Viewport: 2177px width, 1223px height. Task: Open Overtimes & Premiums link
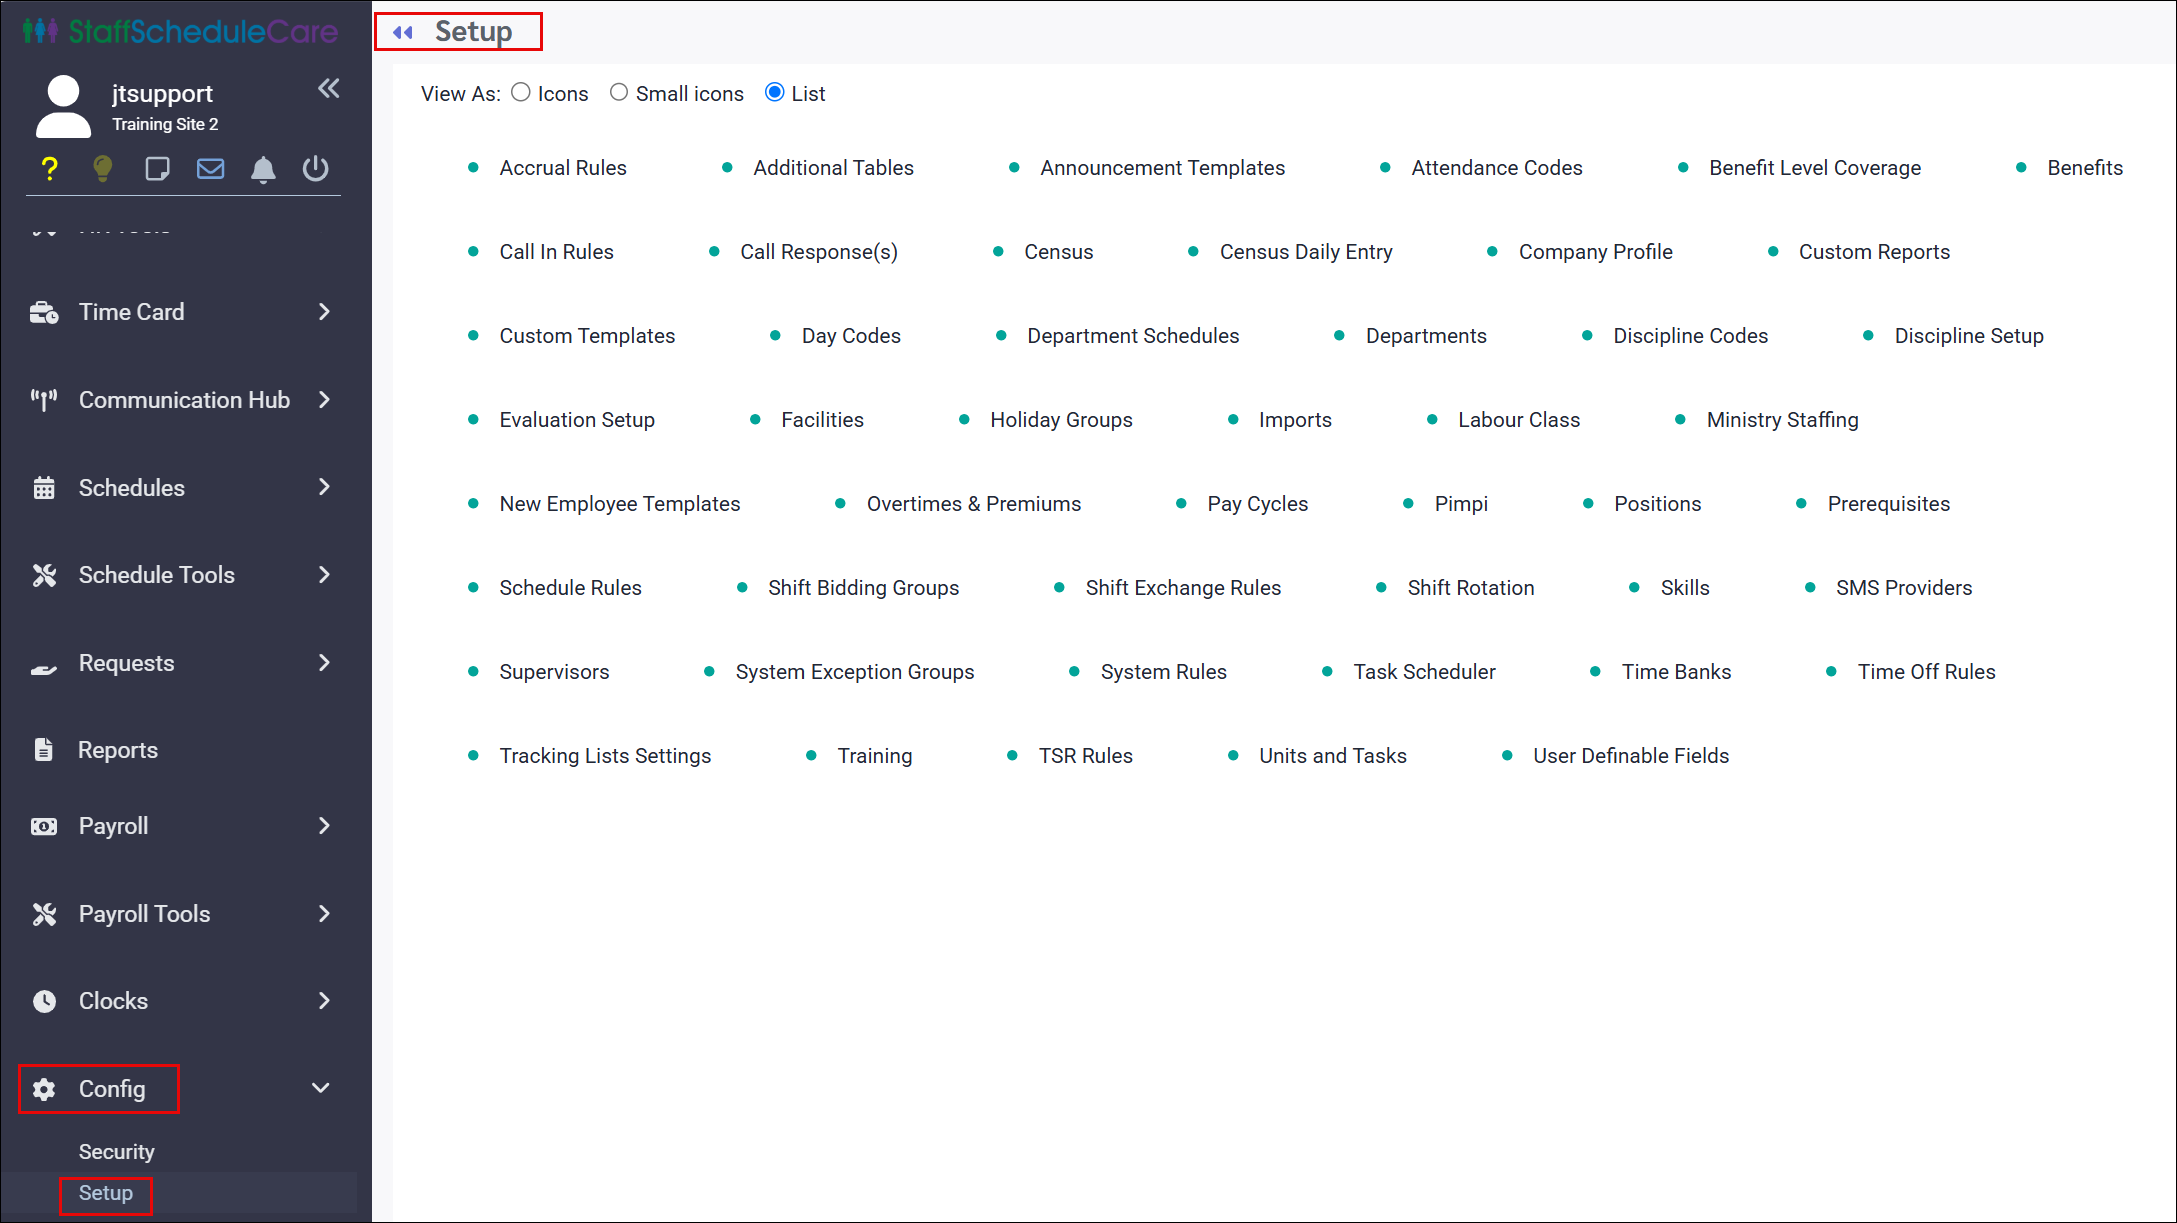[974, 504]
